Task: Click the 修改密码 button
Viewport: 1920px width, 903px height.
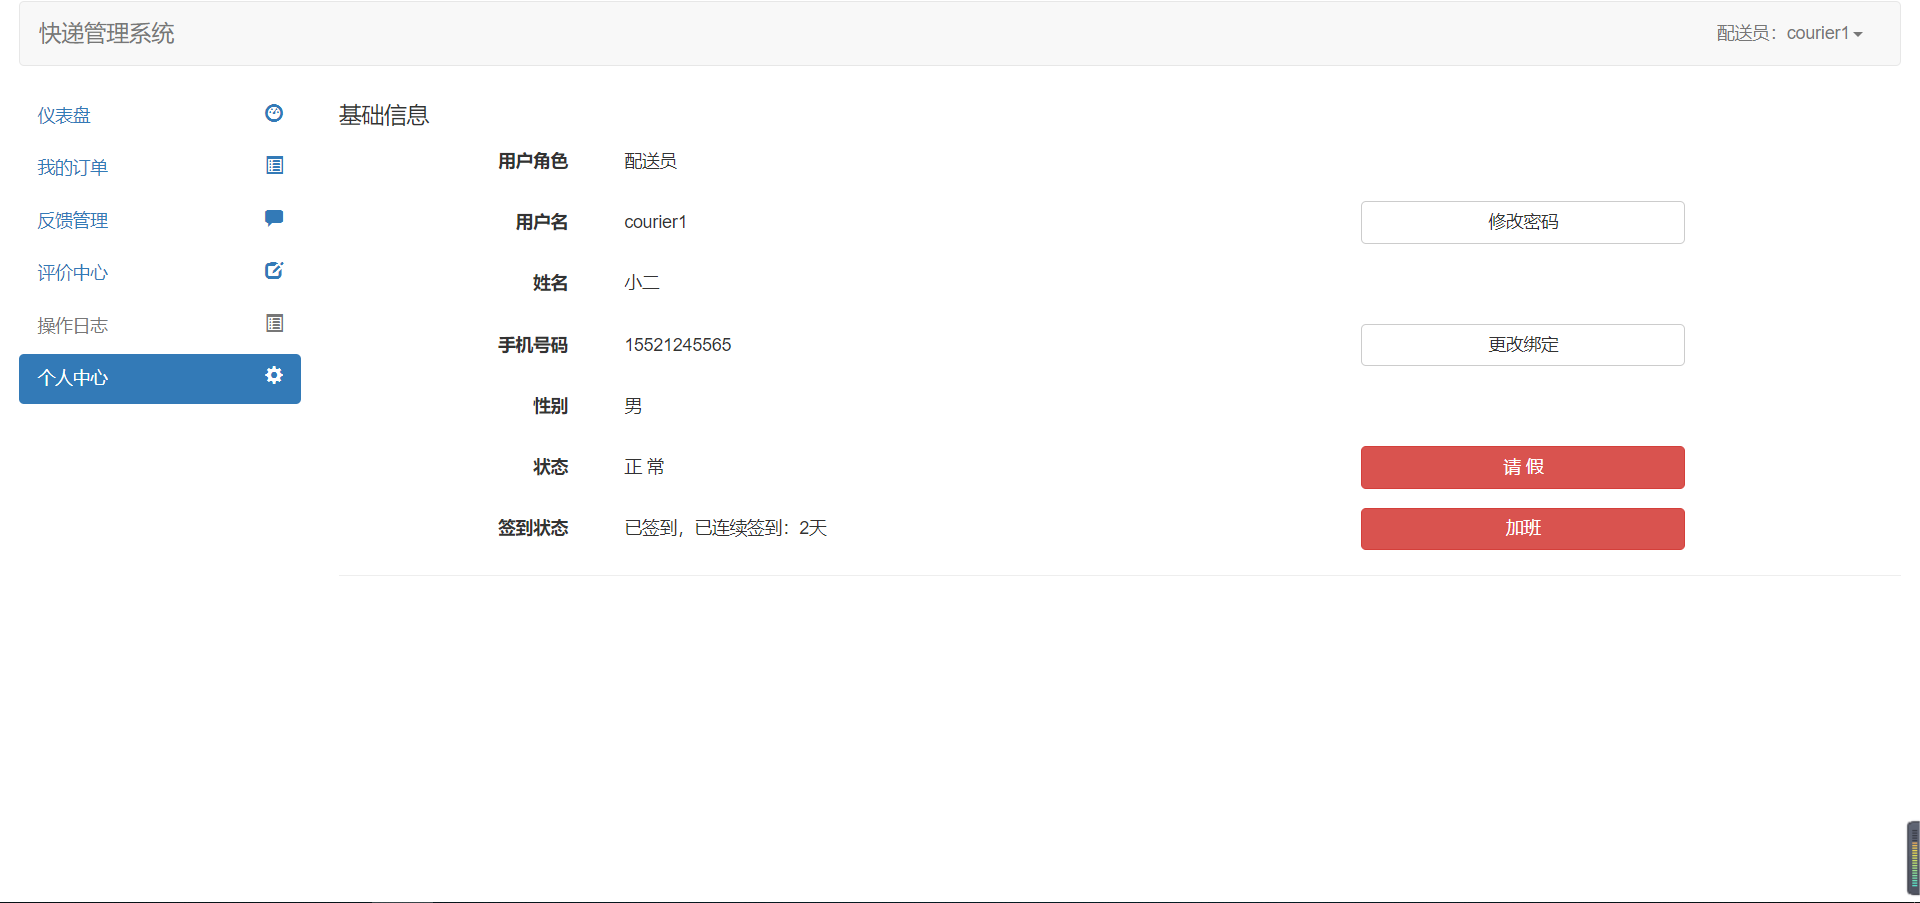Action: (1522, 222)
